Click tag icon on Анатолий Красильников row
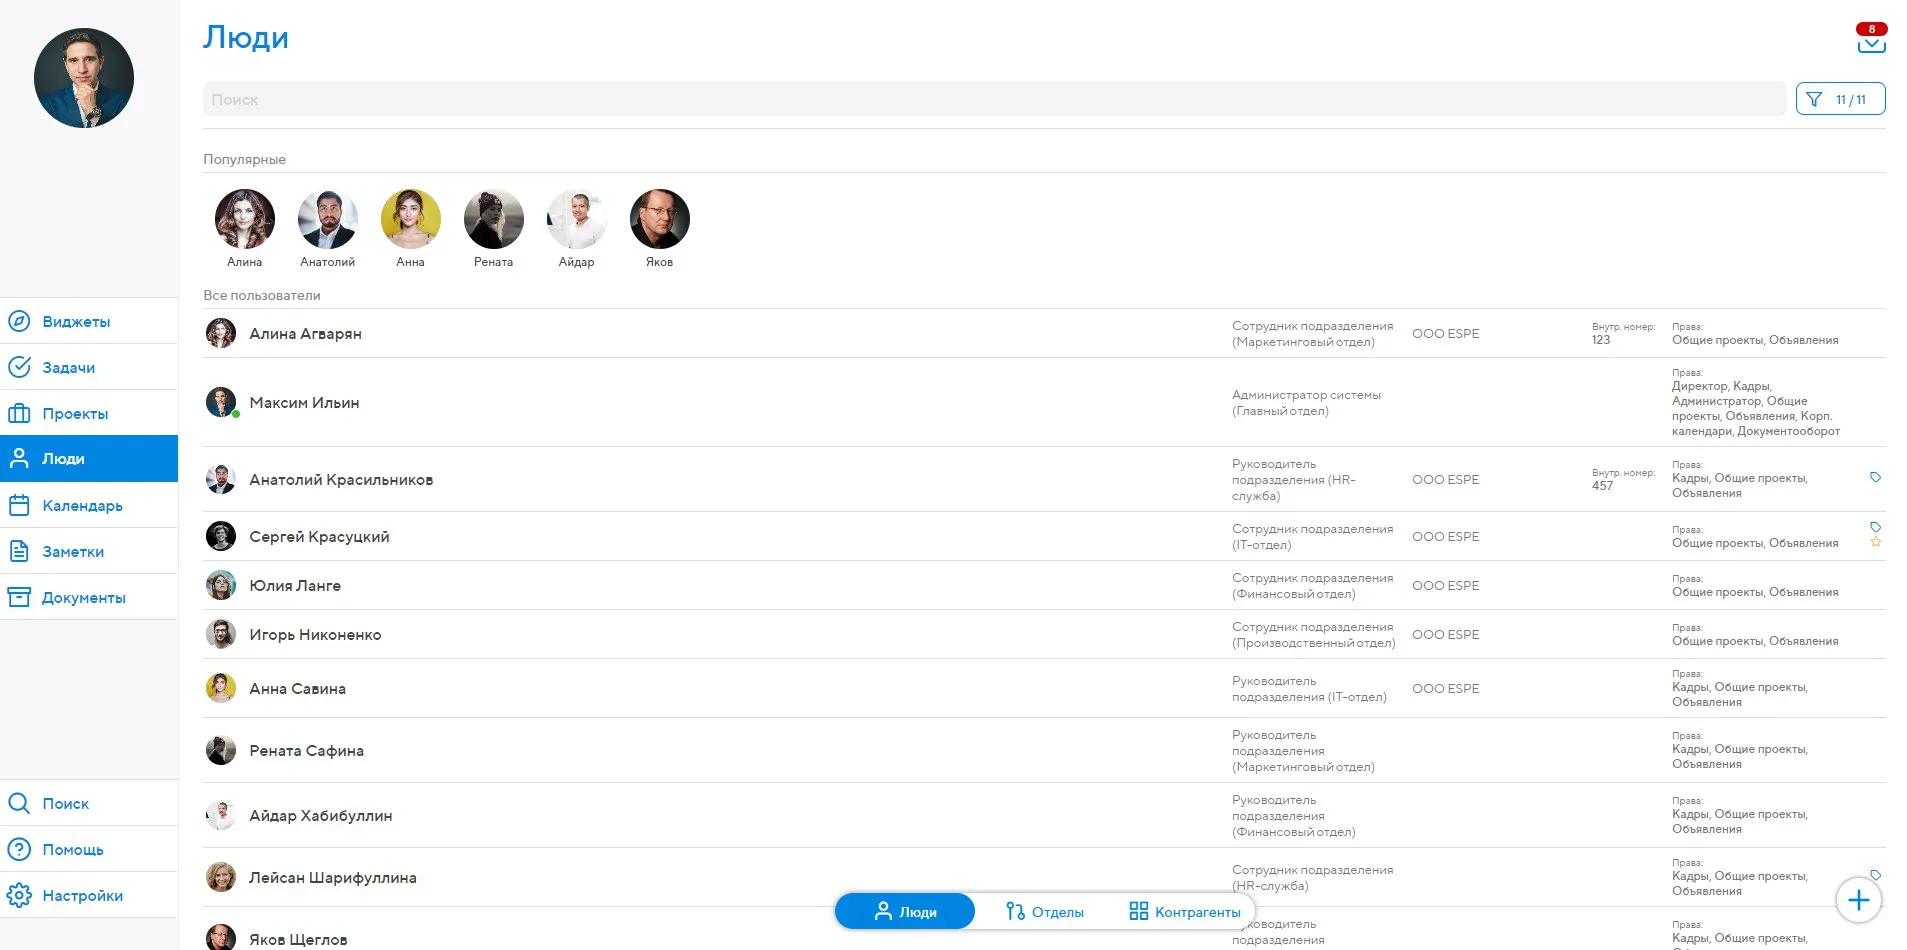This screenshot has width=1907, height=950. tap(1875, 478)
